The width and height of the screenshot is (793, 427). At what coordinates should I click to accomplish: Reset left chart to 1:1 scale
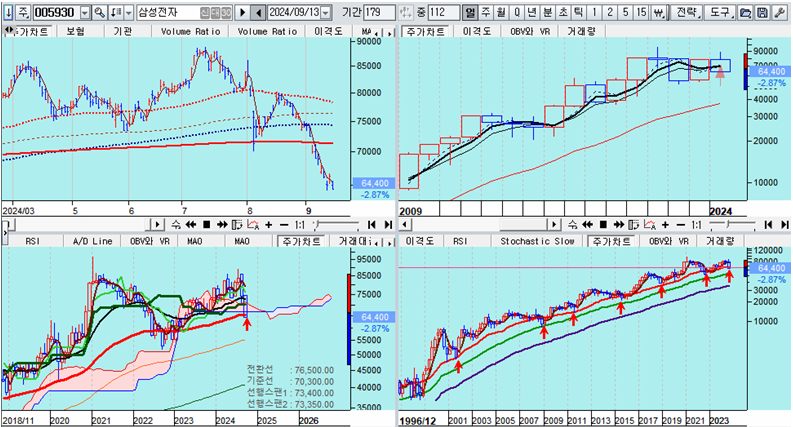[x=300, y=225]
